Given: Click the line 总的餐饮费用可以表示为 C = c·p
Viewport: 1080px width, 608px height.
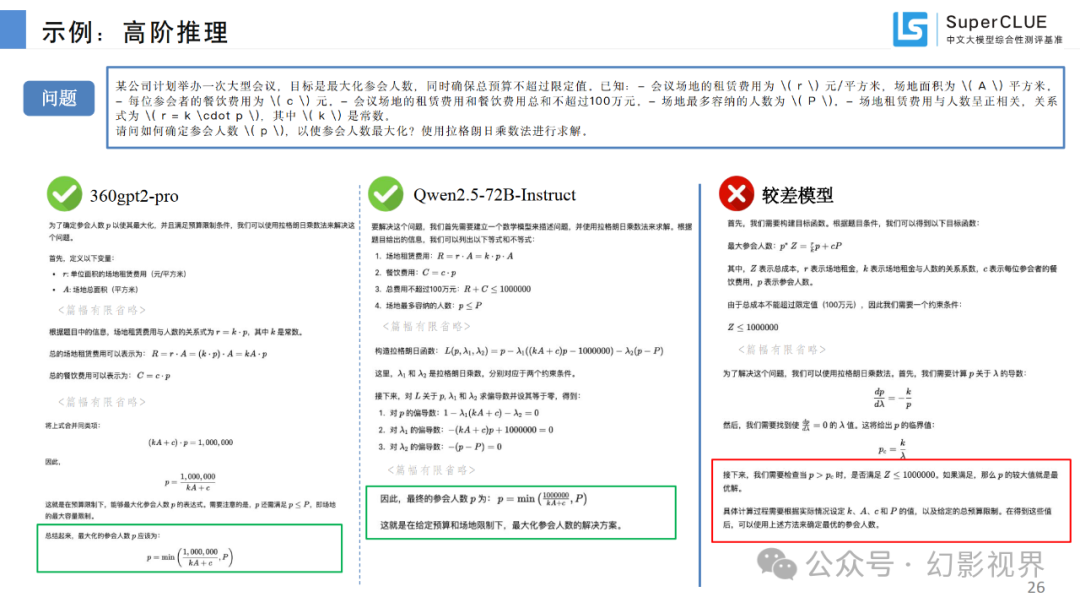Looking at the screenshot, I should pyautogui.click(x=110, y=376).
